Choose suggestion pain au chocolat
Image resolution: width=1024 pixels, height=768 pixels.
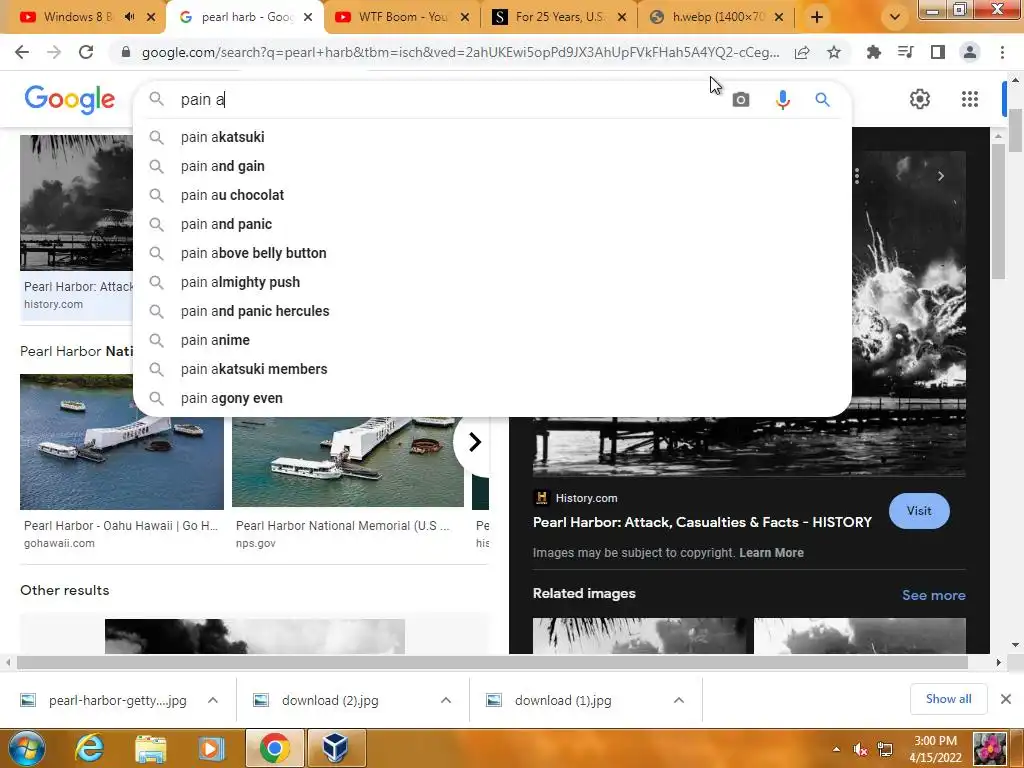[x=492, y=195]
